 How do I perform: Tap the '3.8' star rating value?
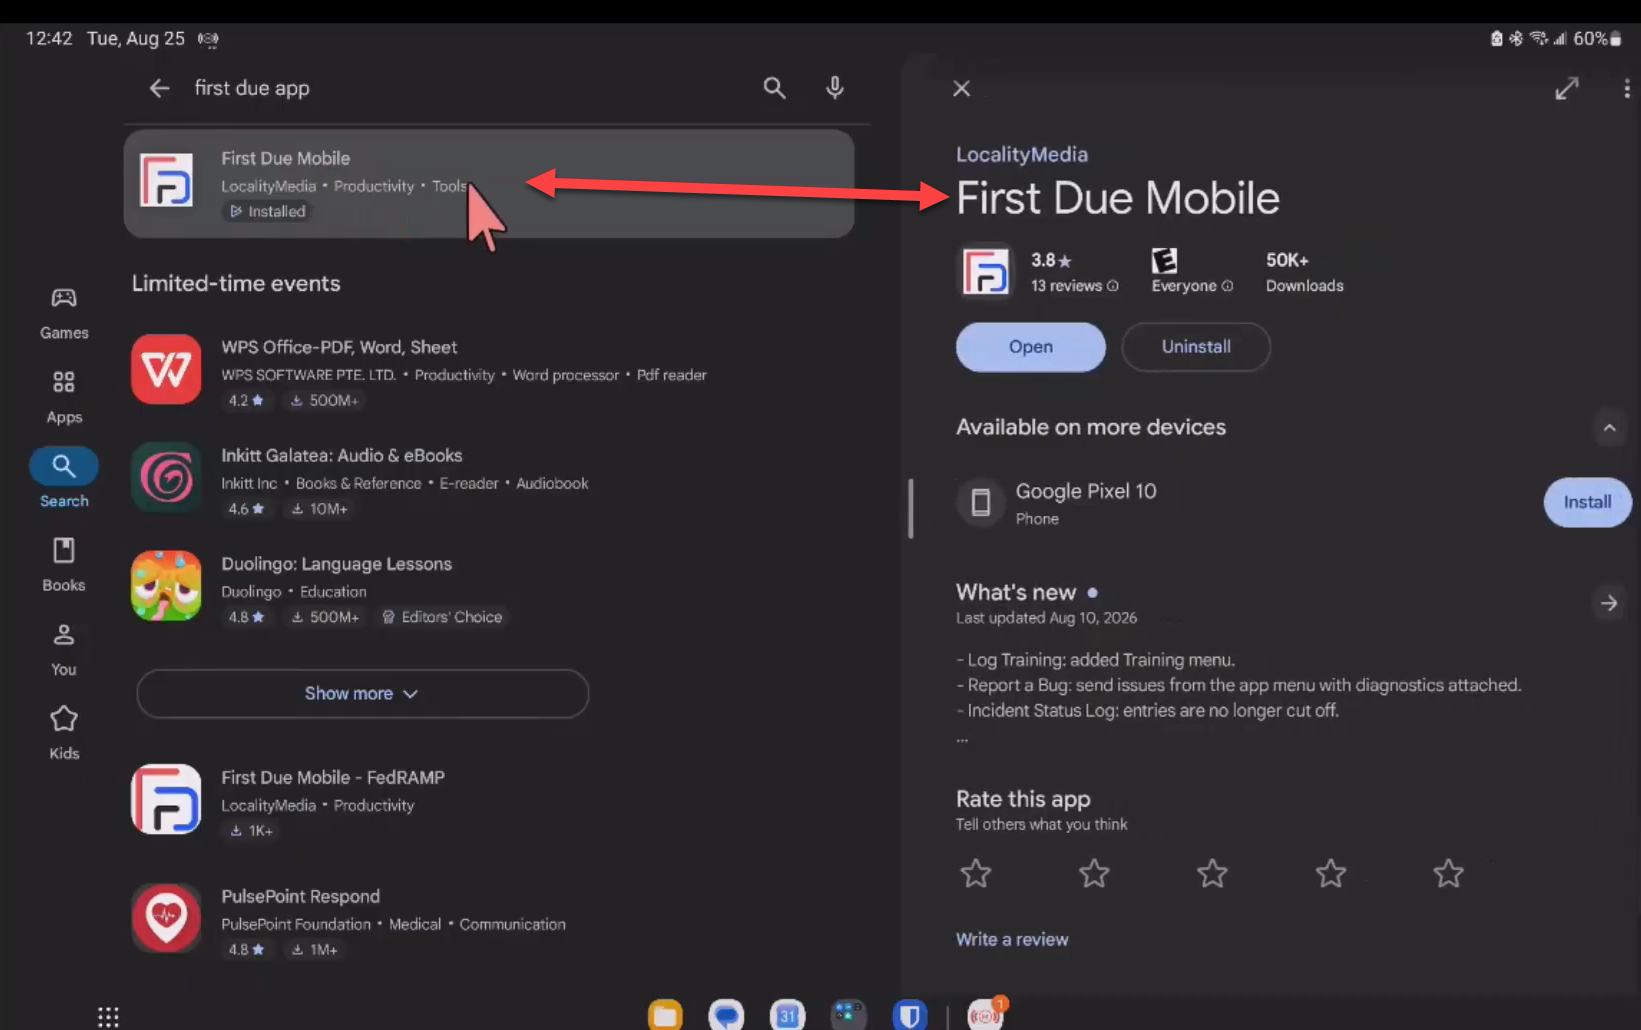pyautogui.click(x=1051, y=260)
